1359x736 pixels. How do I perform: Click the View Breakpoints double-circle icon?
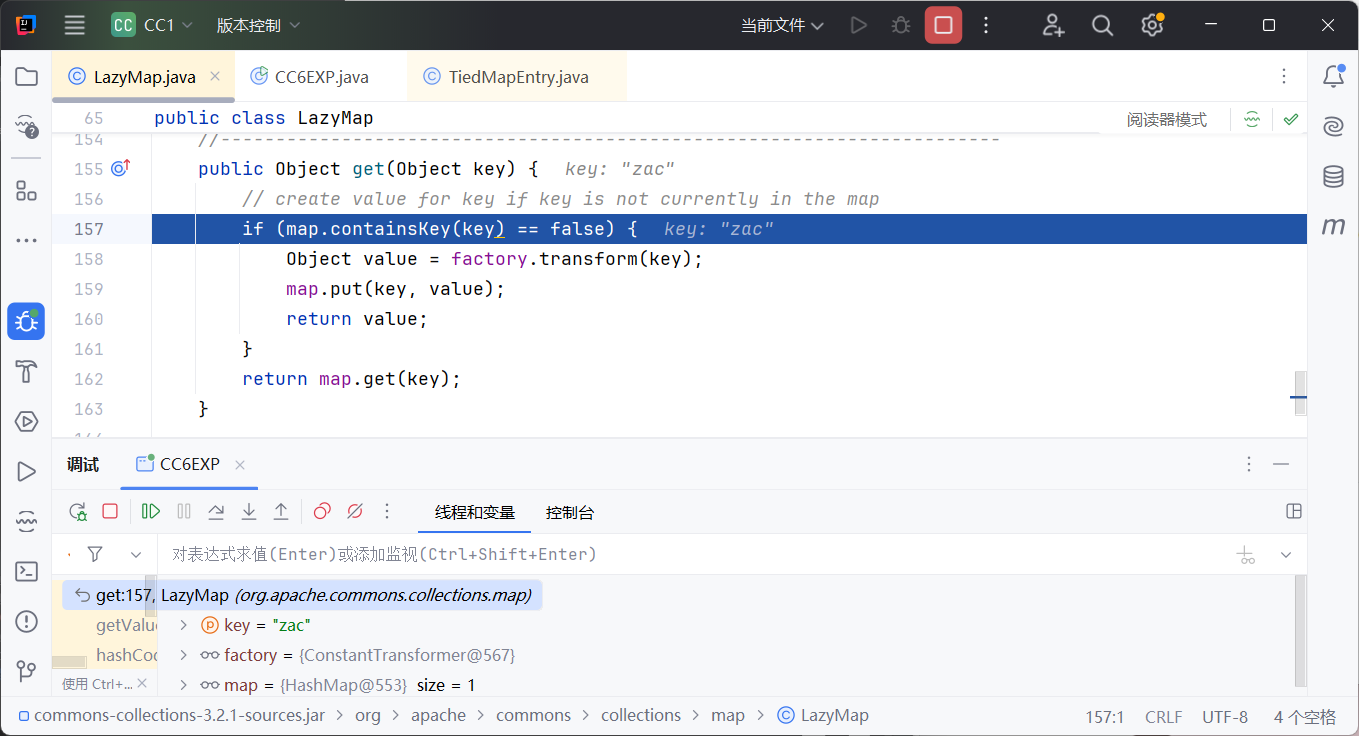(322, 512)
